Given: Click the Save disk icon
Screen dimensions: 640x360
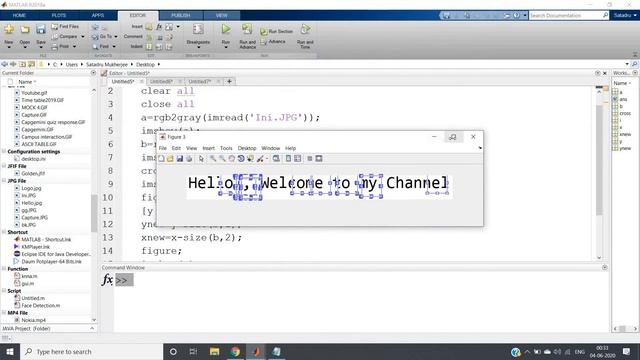Looking at the screenshot, I should click(x=41, y=30).
